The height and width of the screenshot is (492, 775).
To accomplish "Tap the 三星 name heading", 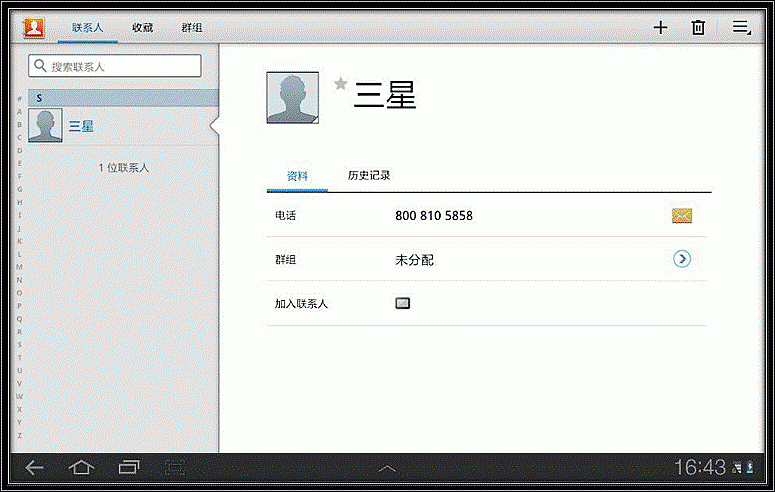I will click(x=385, y=95).
